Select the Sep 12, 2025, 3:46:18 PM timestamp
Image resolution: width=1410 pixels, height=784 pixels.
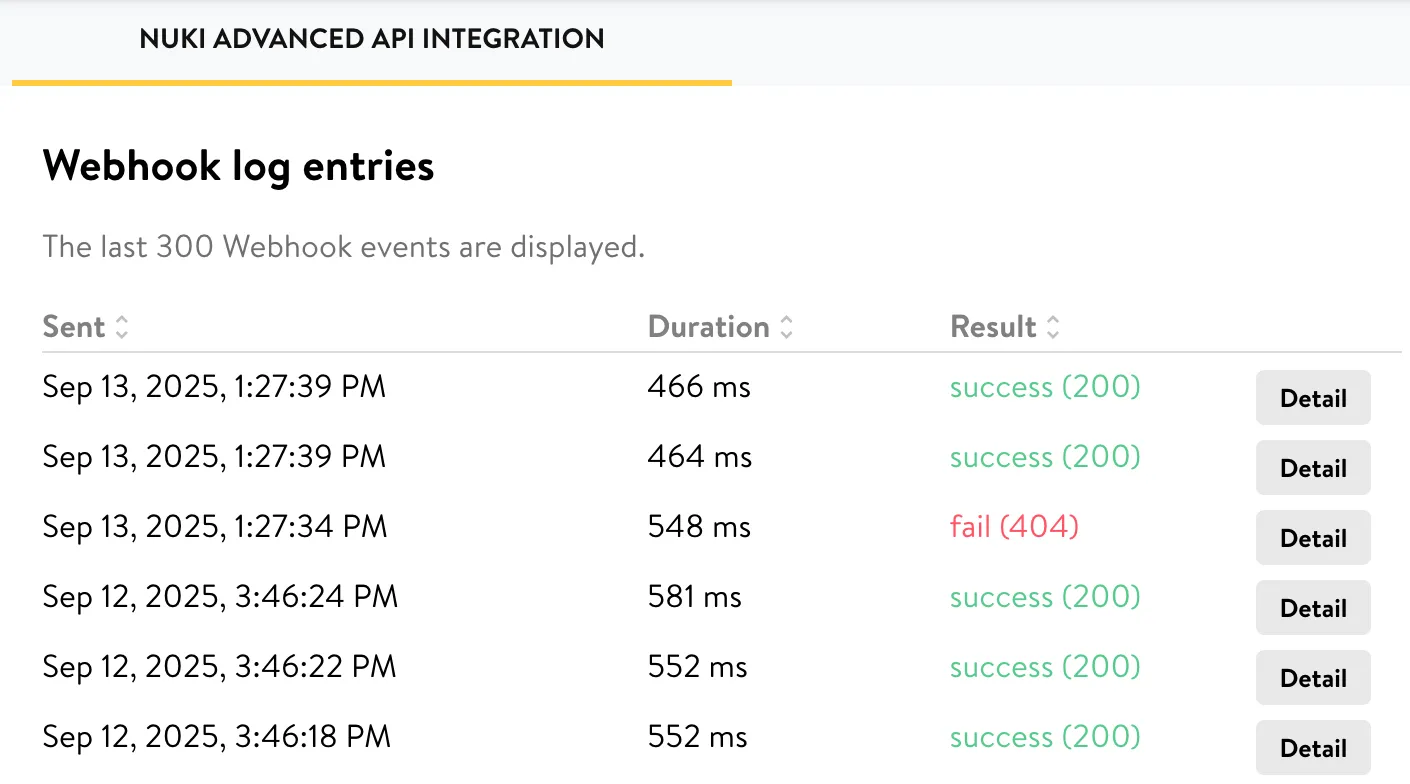pos(217,737)
